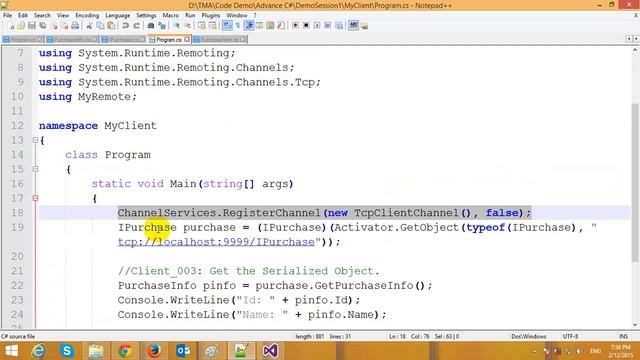This screenshot has height=360, width=640.
Task: Zoom out using toolbar magnifier icon
Action: (x=187, y=26)
